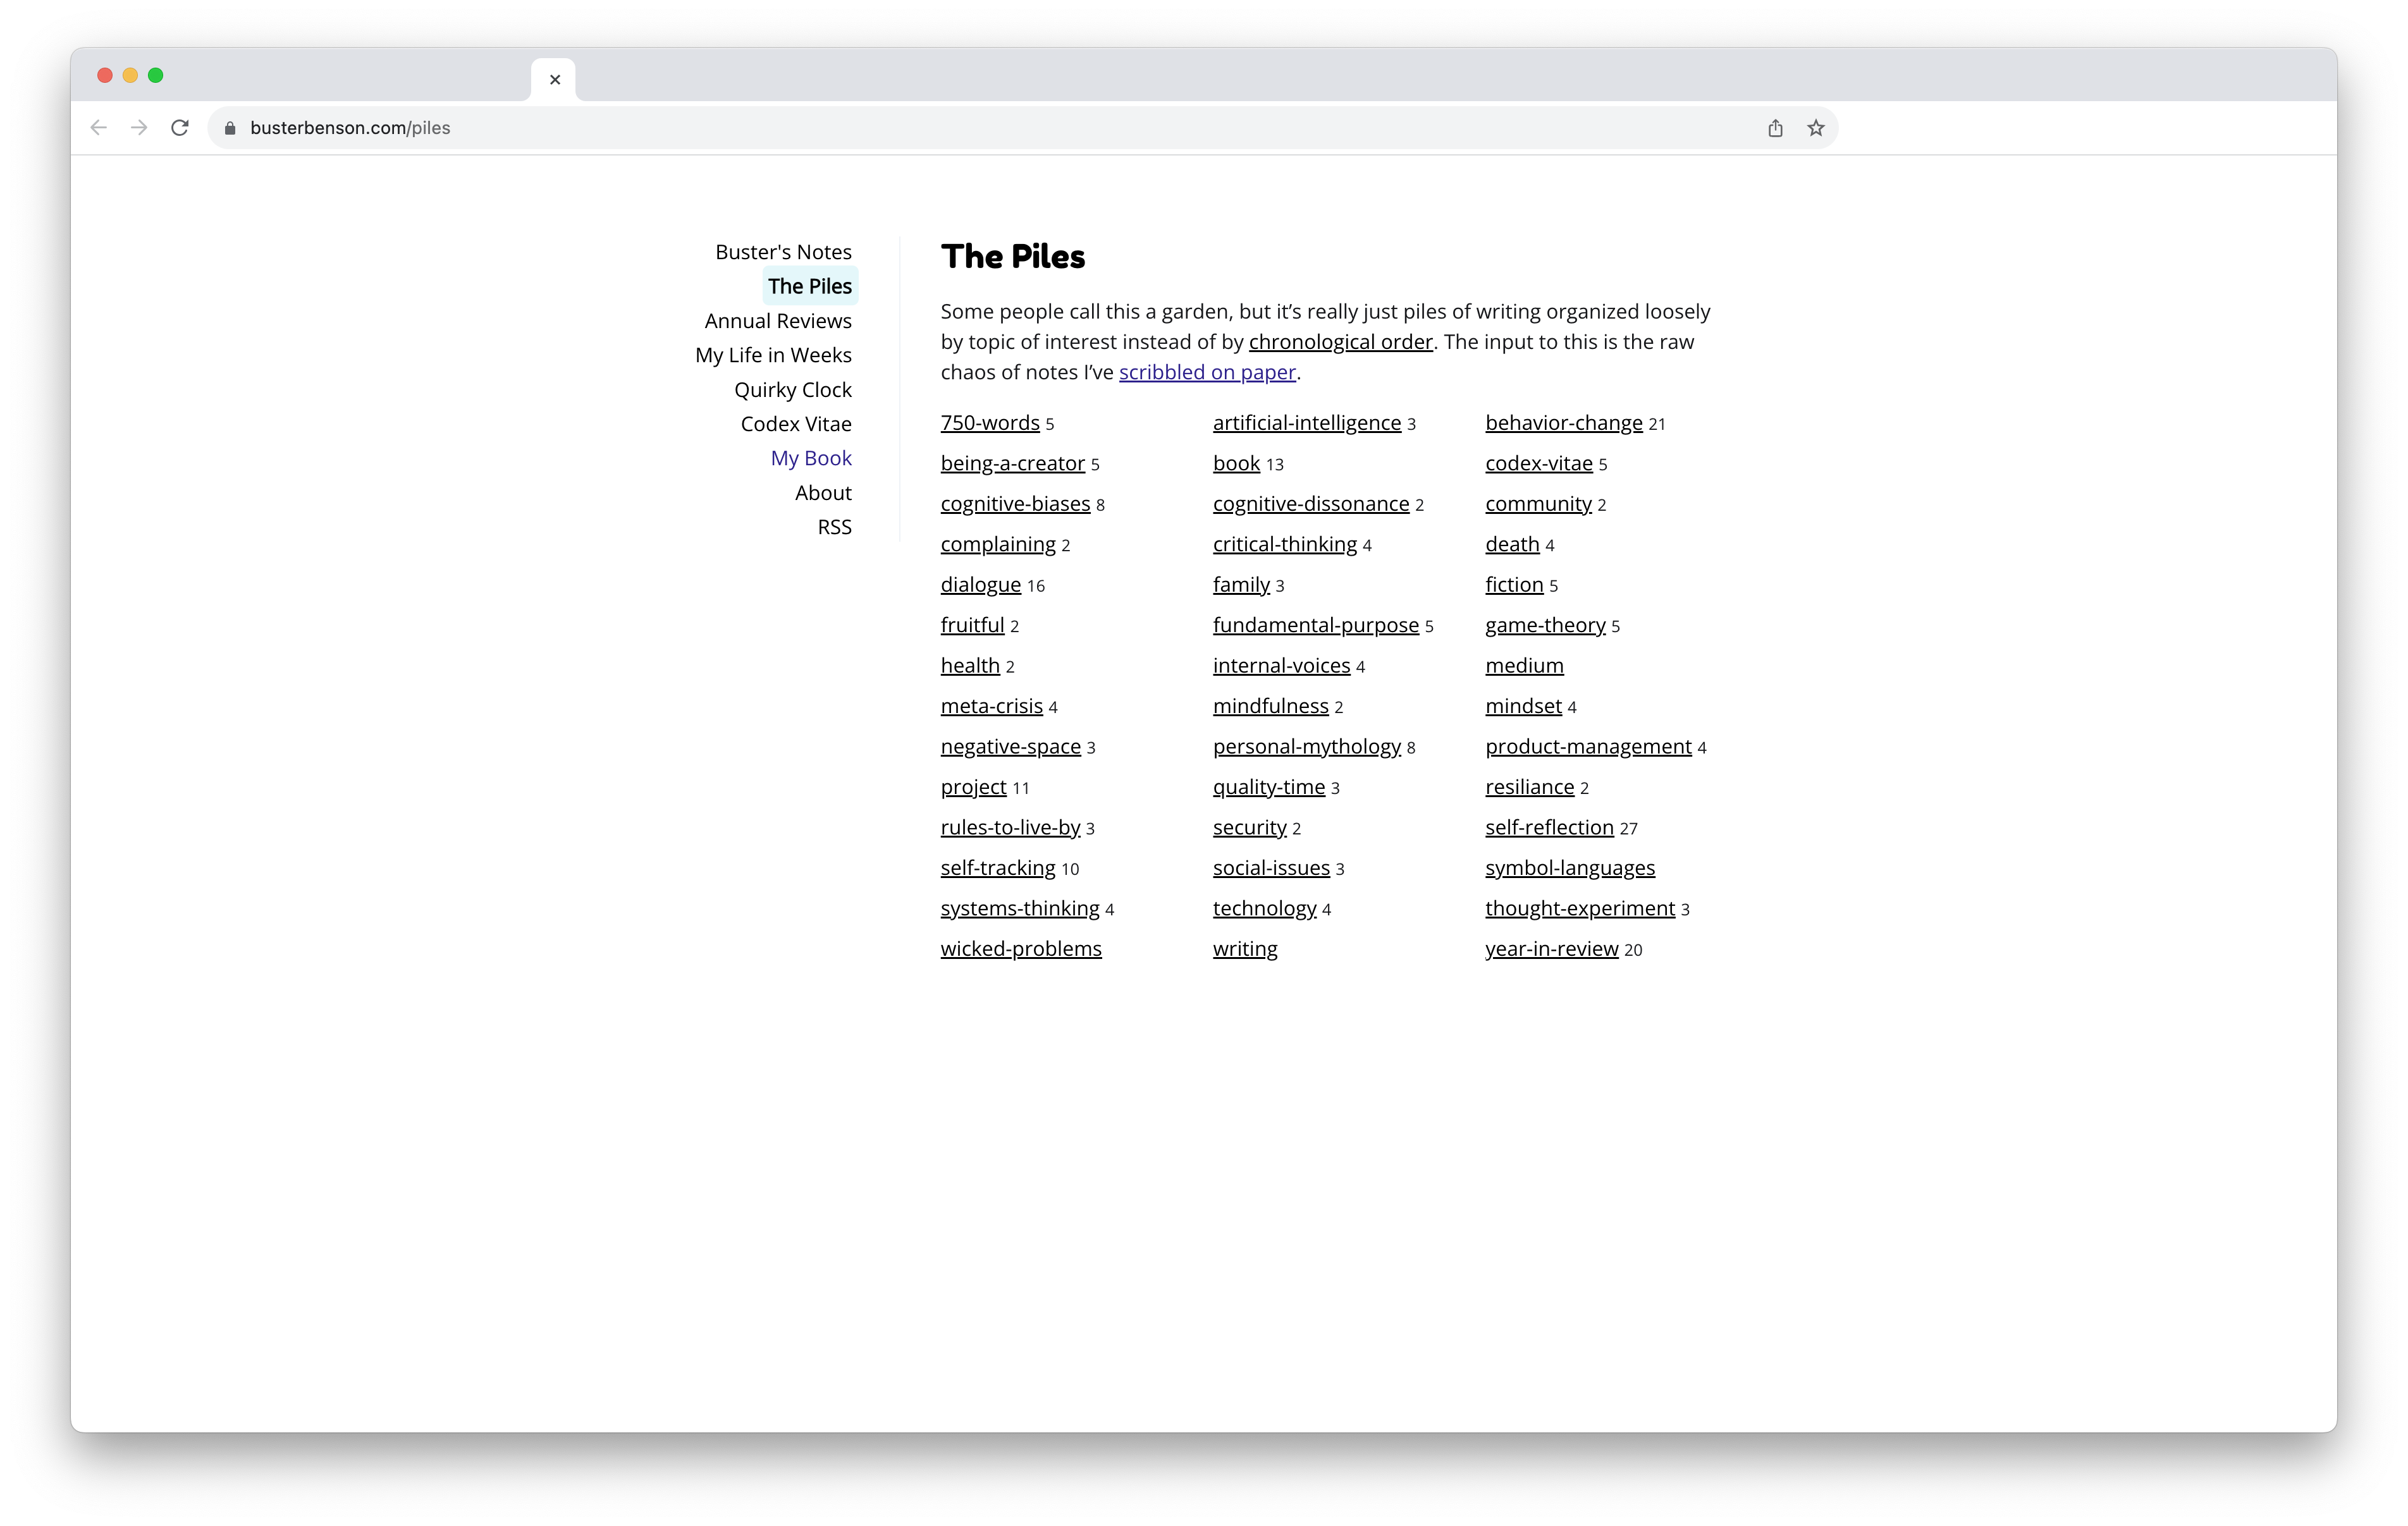The image size is (2408, 1526).
Task: Click the lock icon beside URL
Action: [x=230, y=128]
